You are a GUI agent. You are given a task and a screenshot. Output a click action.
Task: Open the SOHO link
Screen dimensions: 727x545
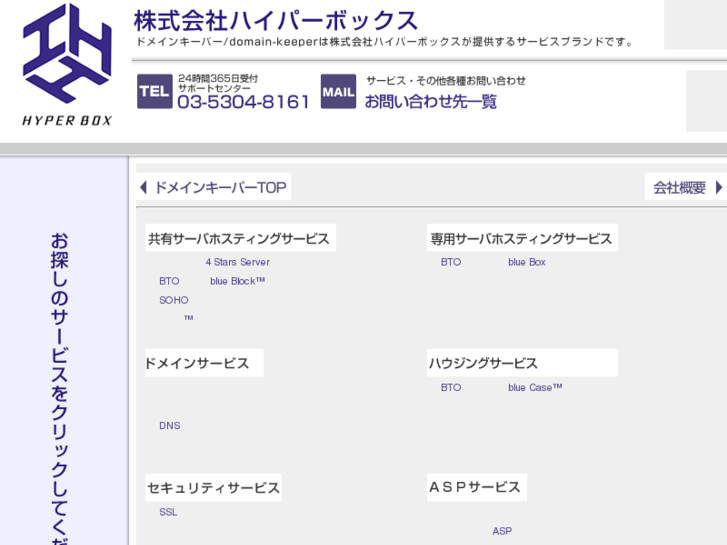tap(174, 300)
